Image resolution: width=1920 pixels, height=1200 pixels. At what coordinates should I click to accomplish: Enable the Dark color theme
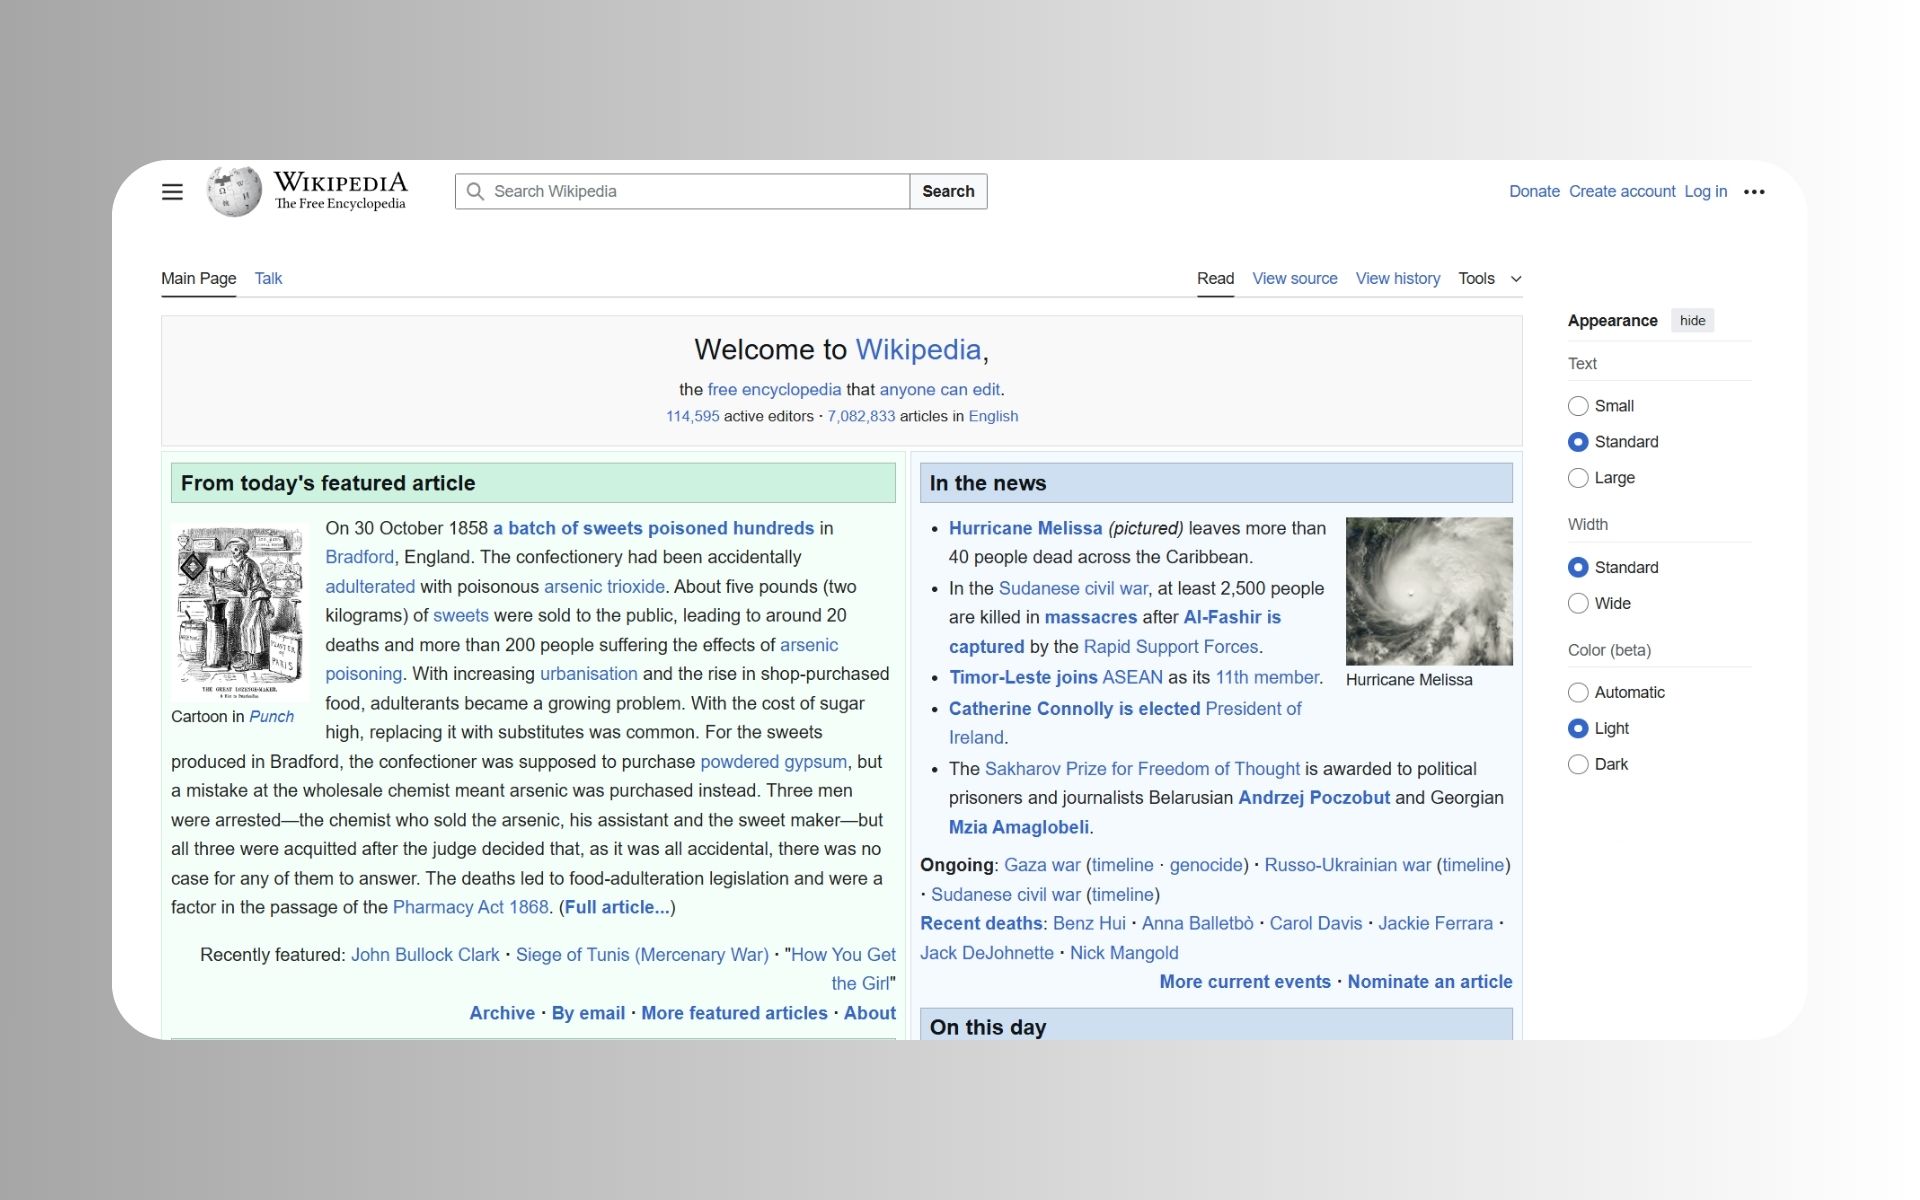click(1578, 765)
